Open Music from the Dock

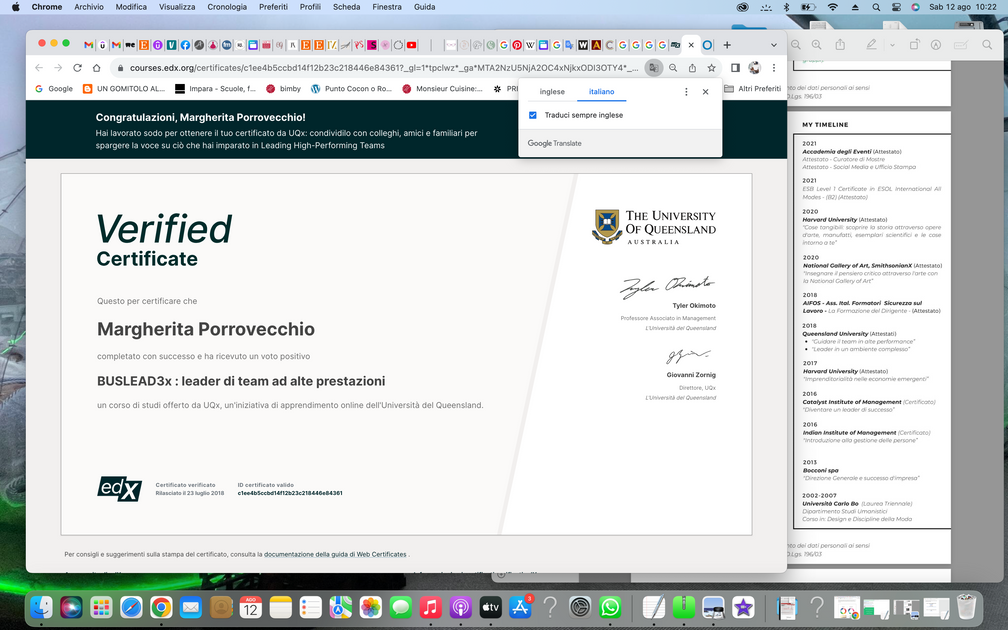click(430, 607)
